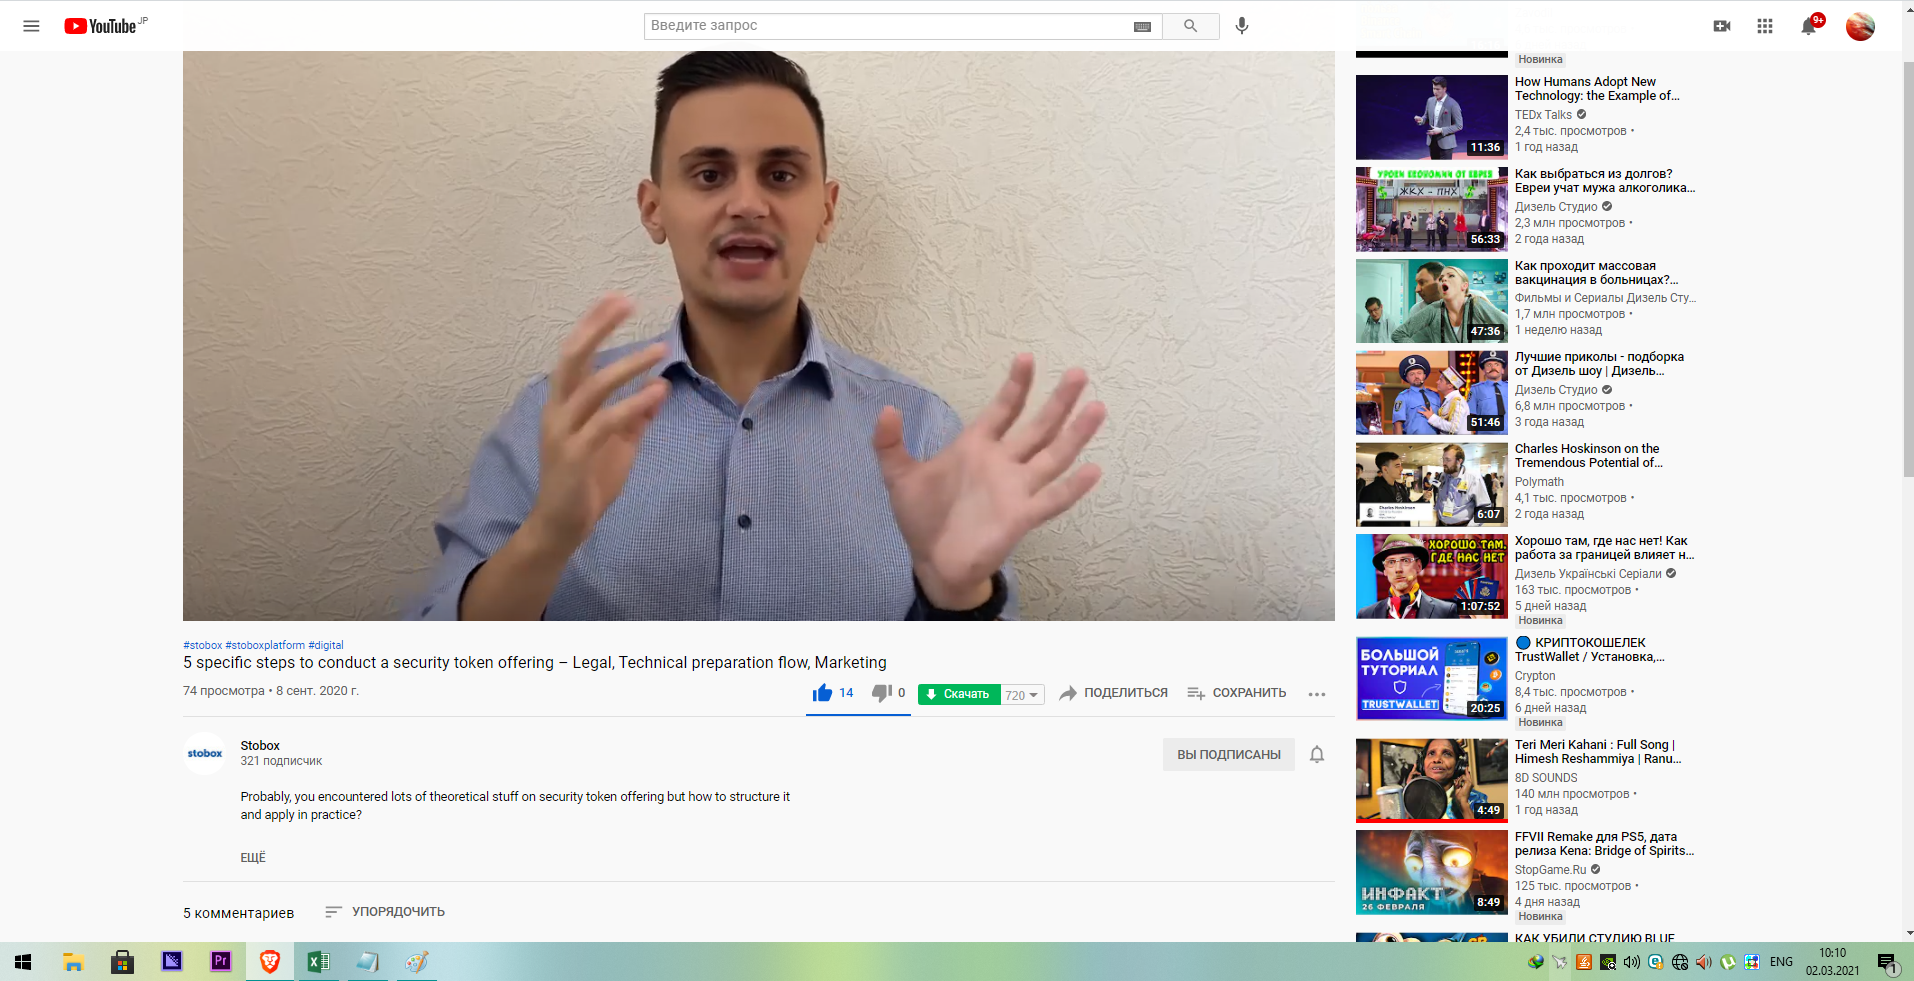Click the video title '5 specific steps to conduct'
1914x981 pixels.
click(x=535, y=663)
